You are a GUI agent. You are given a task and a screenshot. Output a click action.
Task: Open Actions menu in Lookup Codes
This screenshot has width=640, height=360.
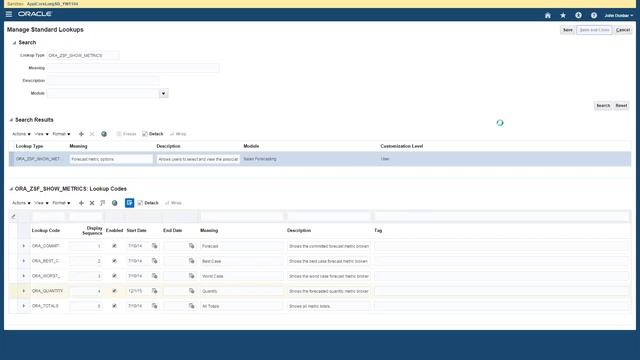(x=21, y=203)
